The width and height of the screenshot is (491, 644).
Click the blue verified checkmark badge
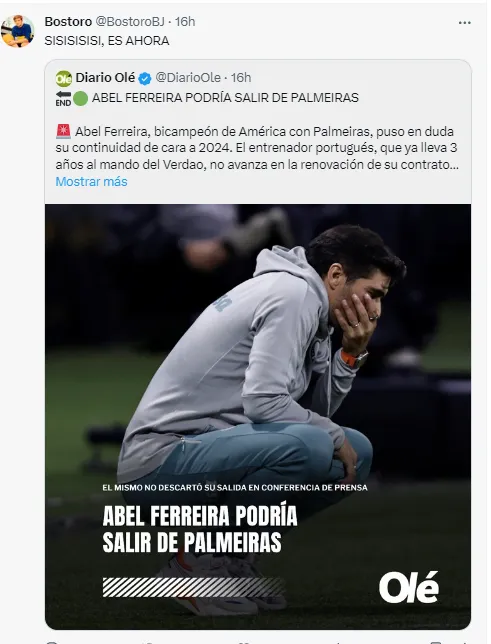145,78
